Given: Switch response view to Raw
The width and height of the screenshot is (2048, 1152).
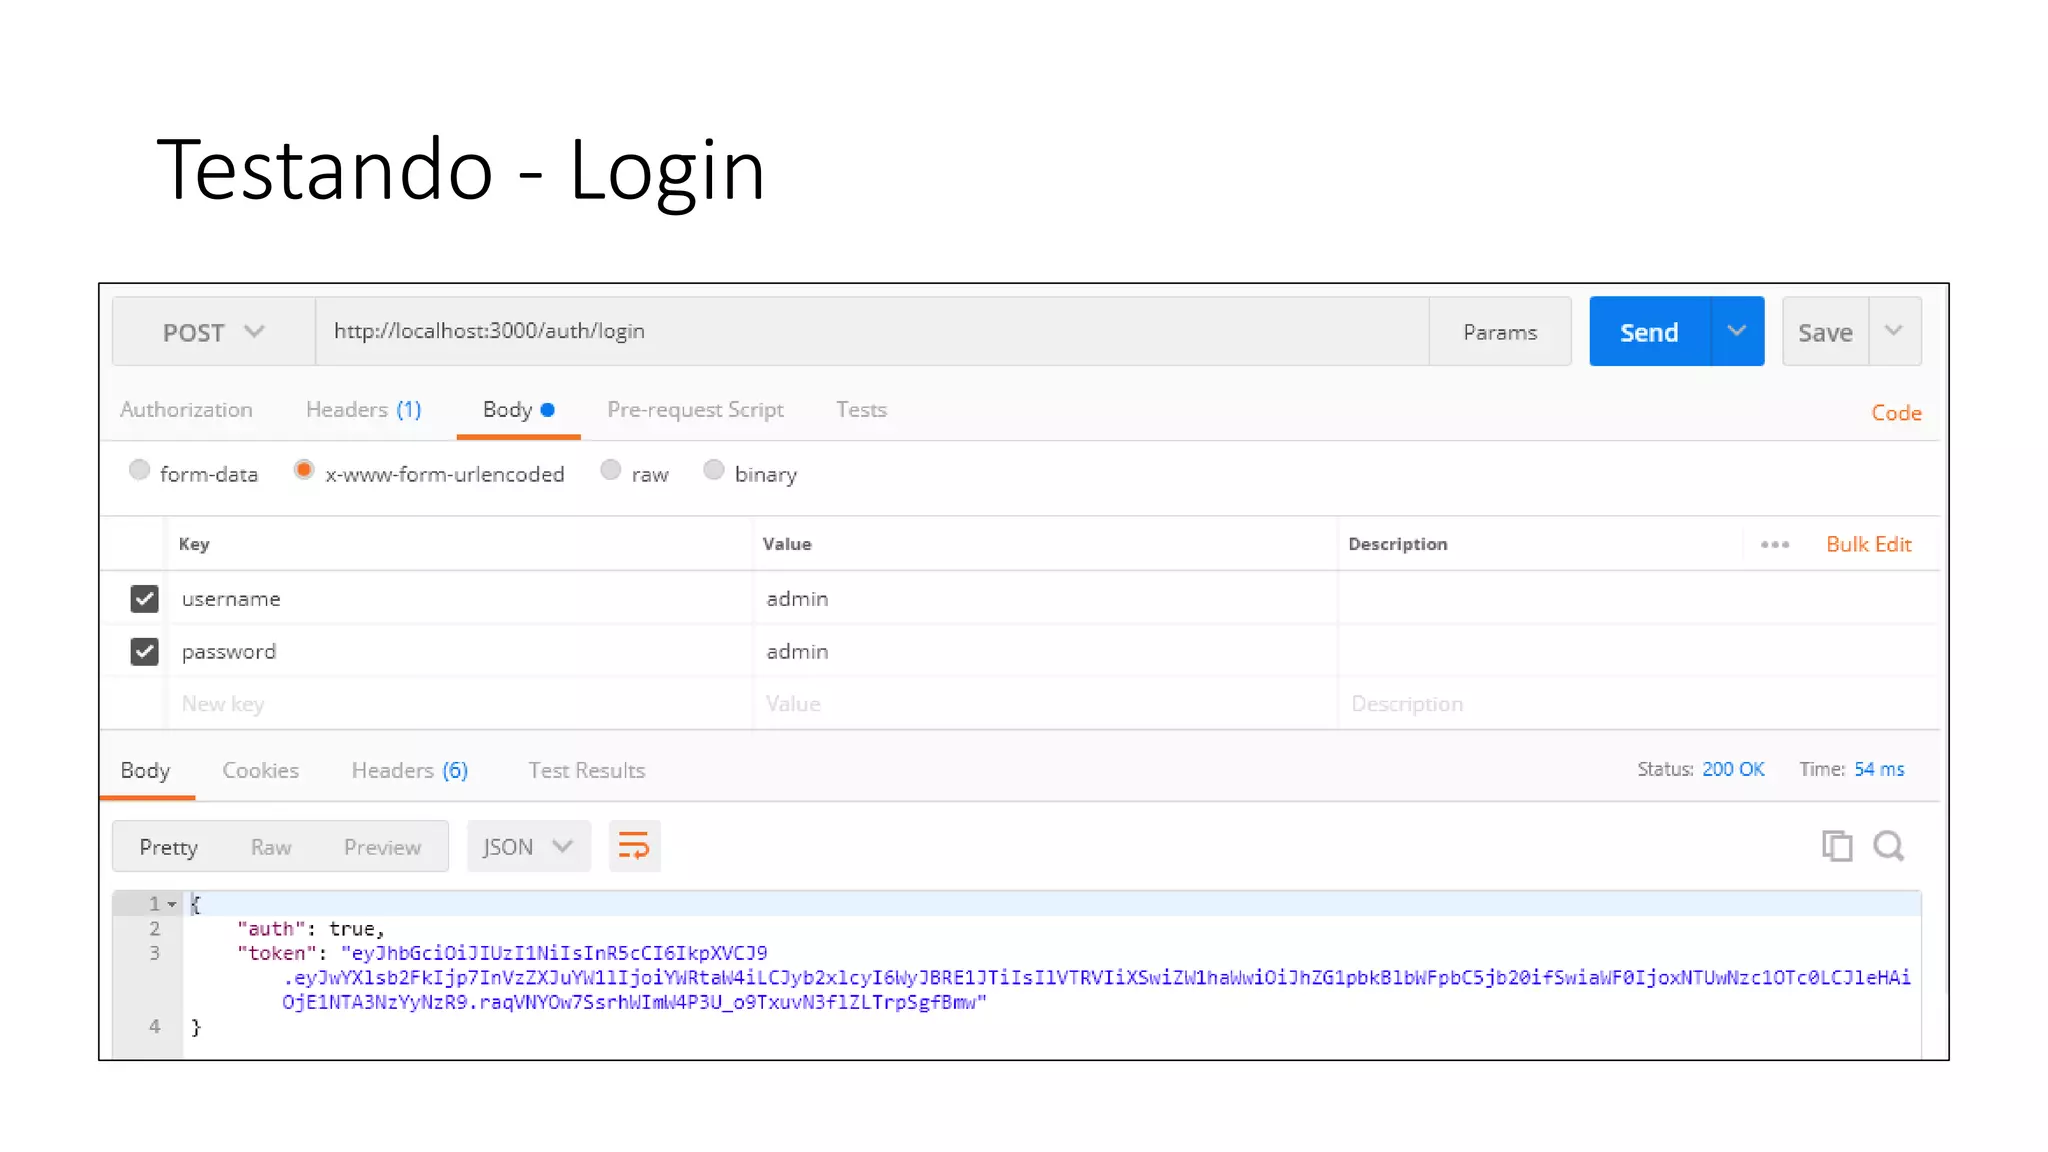Looking at the screenshot, I should coord(271,847).
